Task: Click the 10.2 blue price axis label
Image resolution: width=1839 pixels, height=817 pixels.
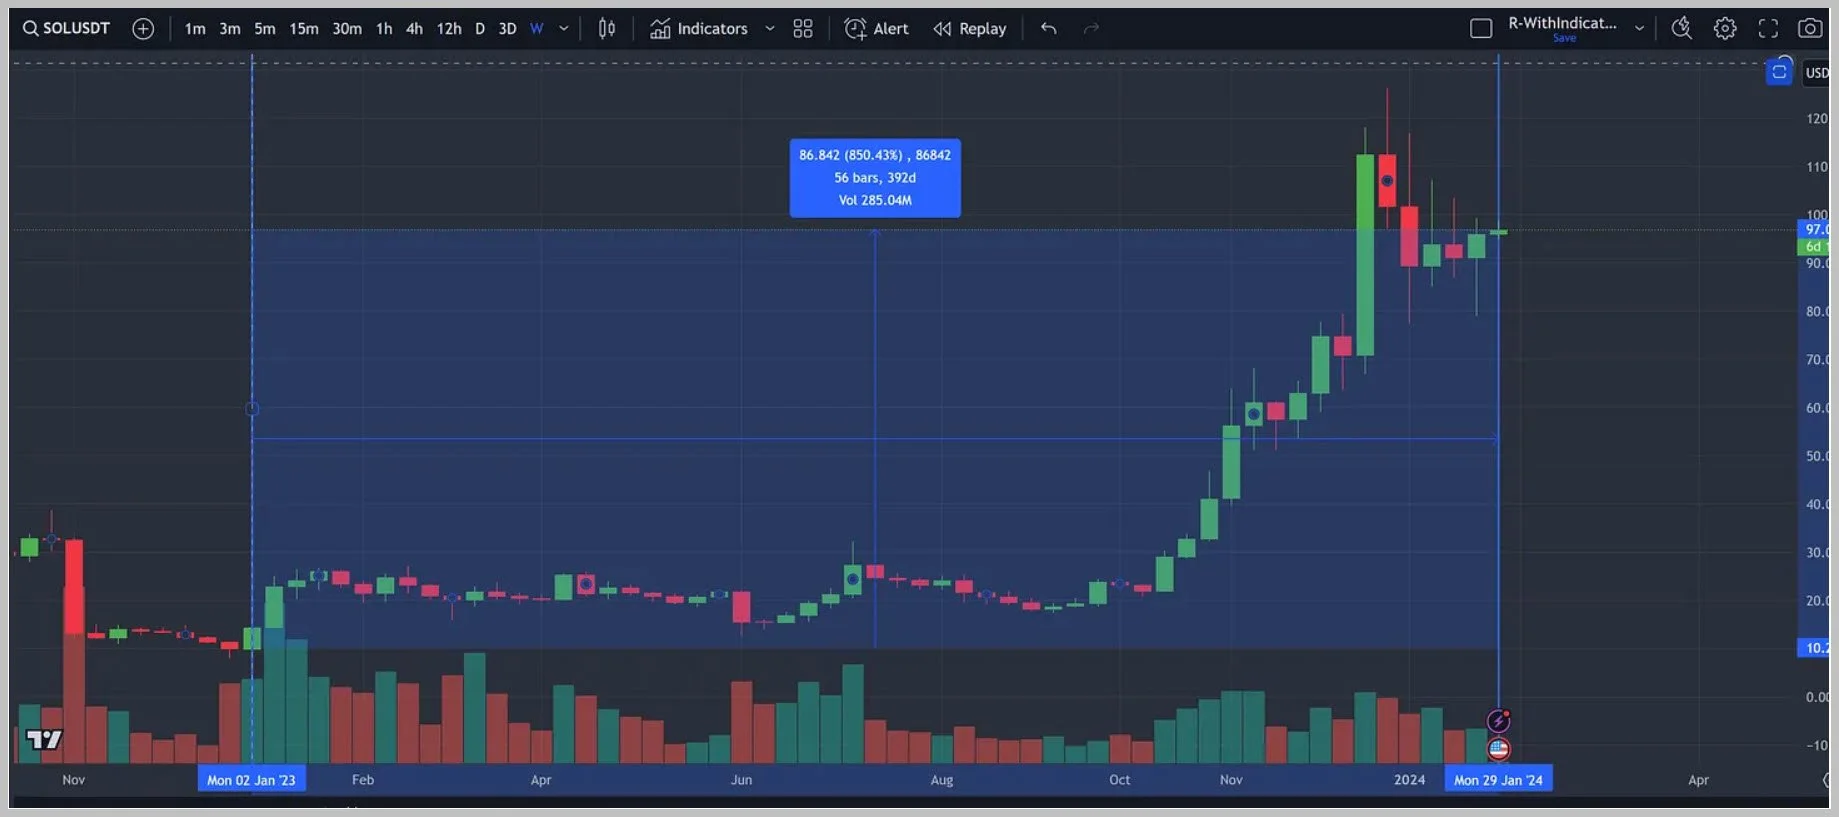Action: coord(1815,648)
